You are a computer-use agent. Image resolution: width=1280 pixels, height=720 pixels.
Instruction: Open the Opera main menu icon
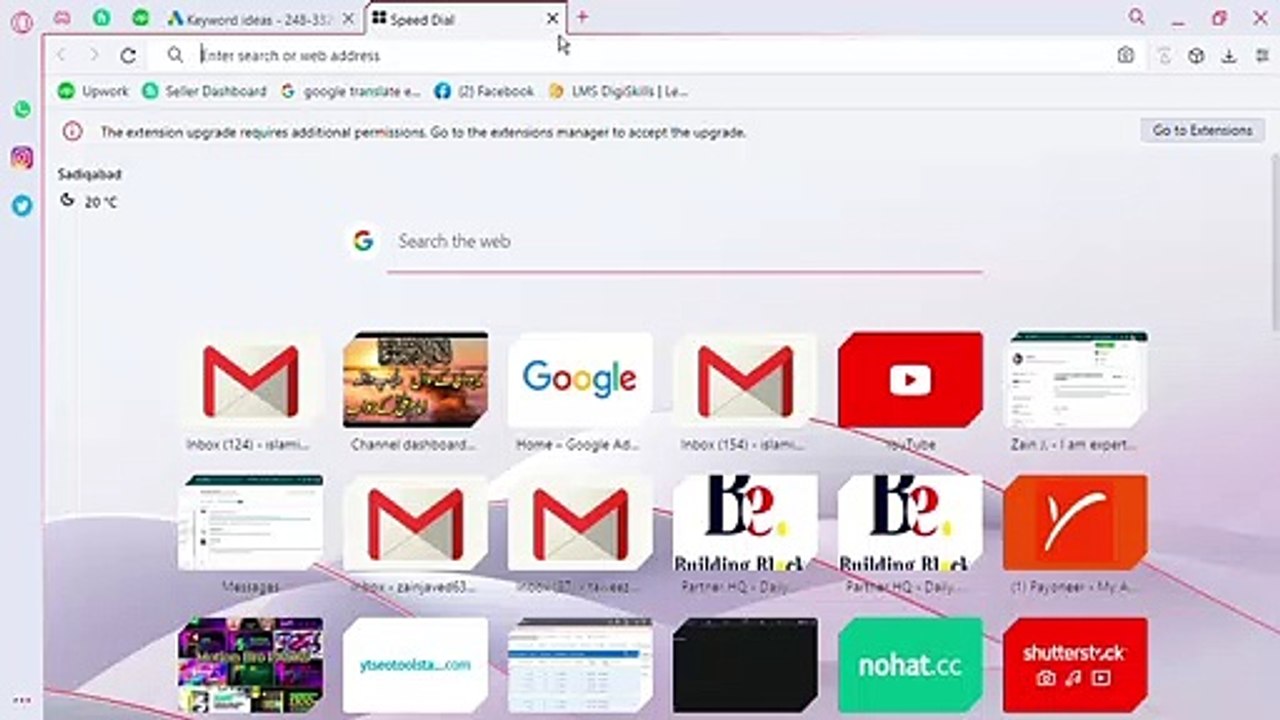(x=21, y=22)
